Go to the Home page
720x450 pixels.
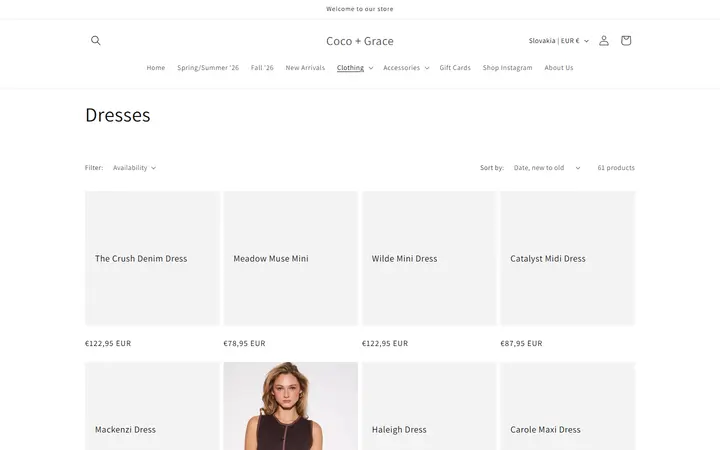156,68
